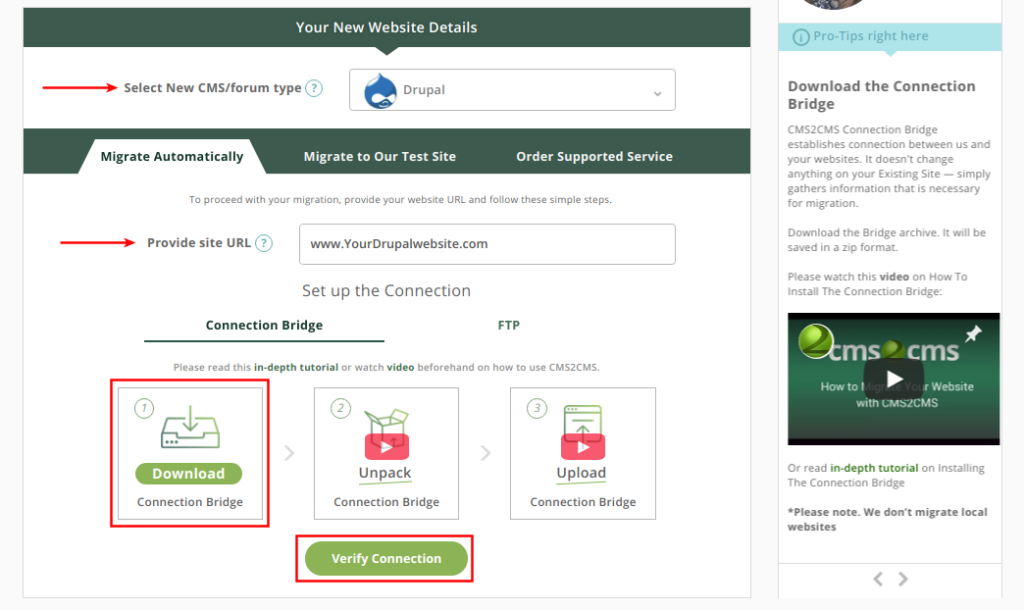Click the Drupal droplet logo icon
The image size is (1024, 610).
[x=380, y=91]
